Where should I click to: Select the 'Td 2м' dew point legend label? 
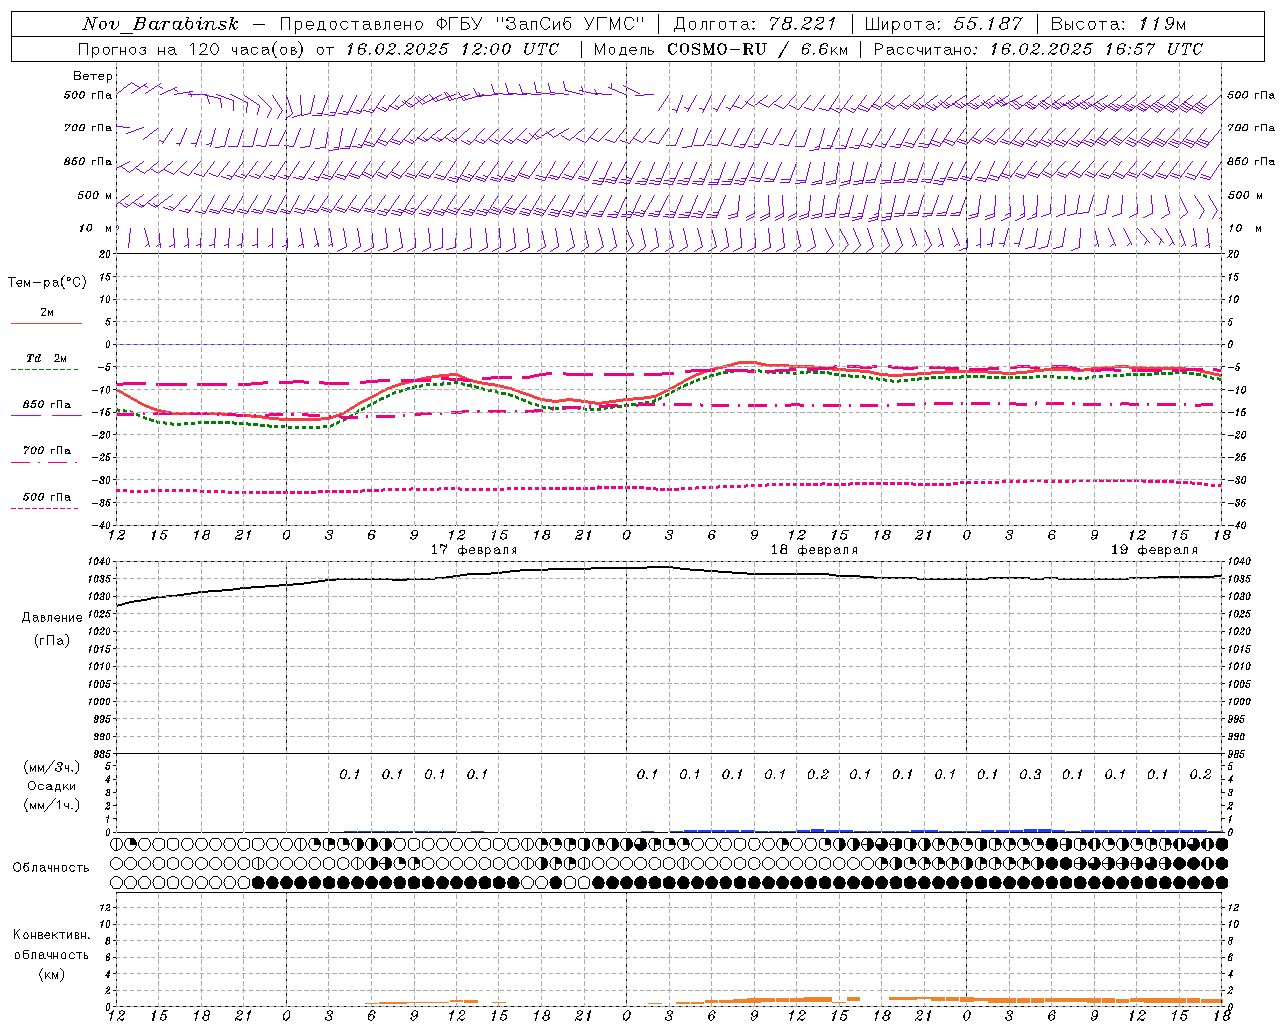click(x=47, y=358)
